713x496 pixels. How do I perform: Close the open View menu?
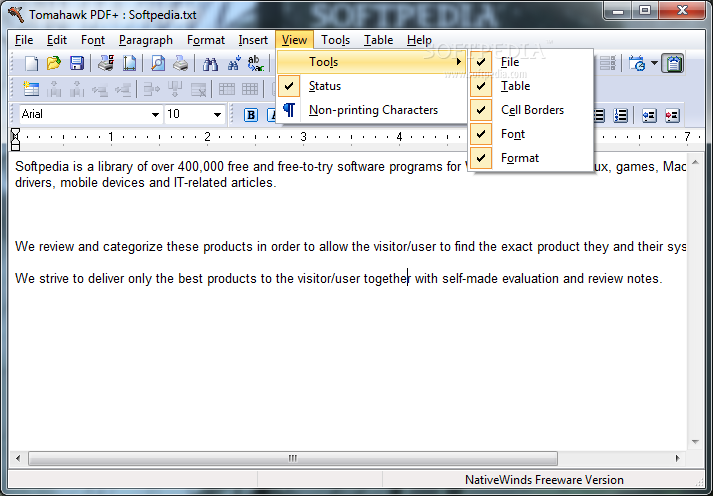point(294,40)
